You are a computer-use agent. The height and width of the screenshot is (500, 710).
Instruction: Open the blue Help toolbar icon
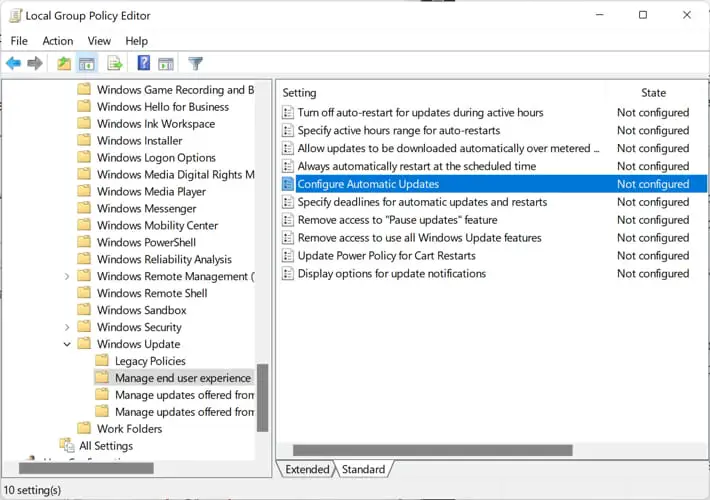coord(144,63)
